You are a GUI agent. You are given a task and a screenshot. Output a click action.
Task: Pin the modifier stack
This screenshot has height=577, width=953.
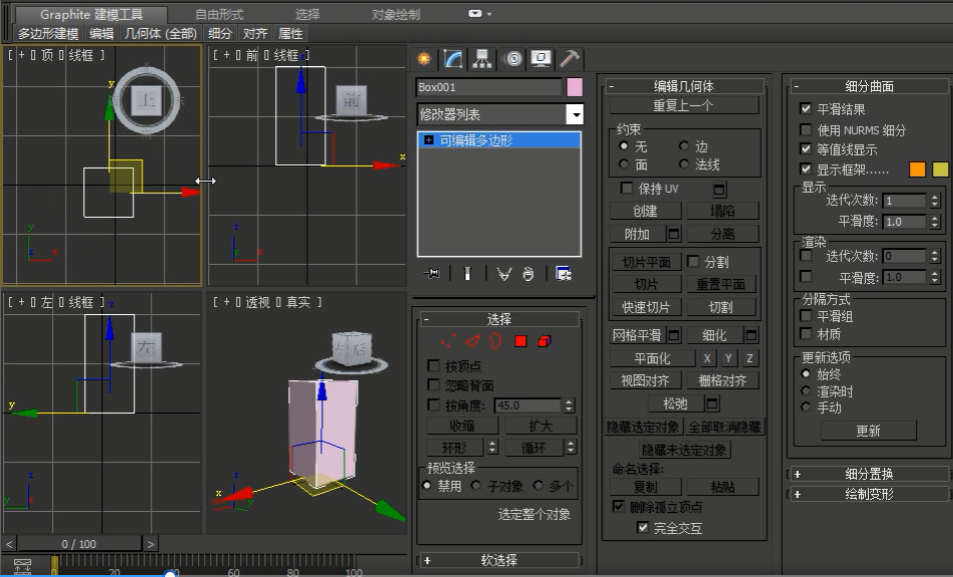pos(431,274)
